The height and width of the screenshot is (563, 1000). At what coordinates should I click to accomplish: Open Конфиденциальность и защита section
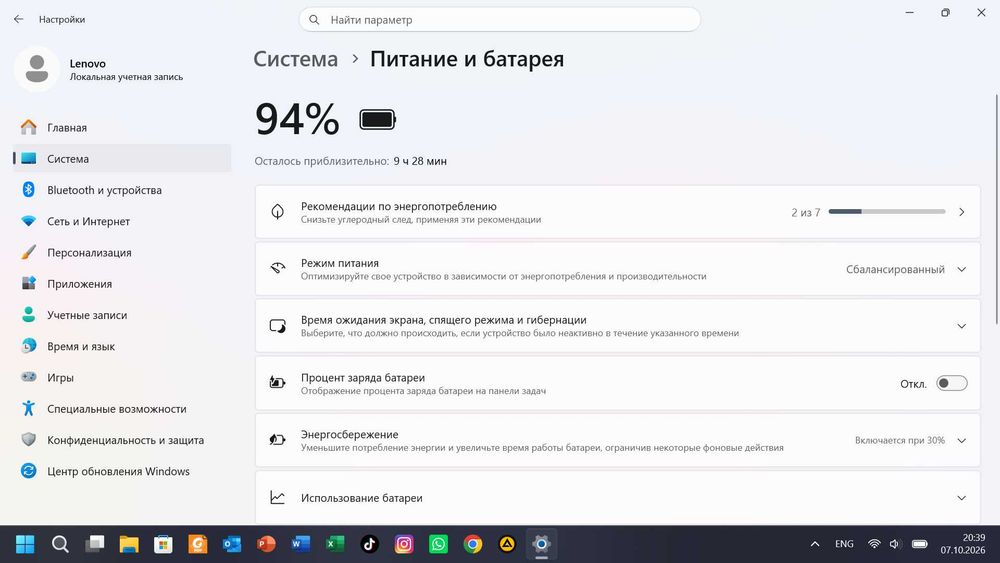click(x=122, y=440)
